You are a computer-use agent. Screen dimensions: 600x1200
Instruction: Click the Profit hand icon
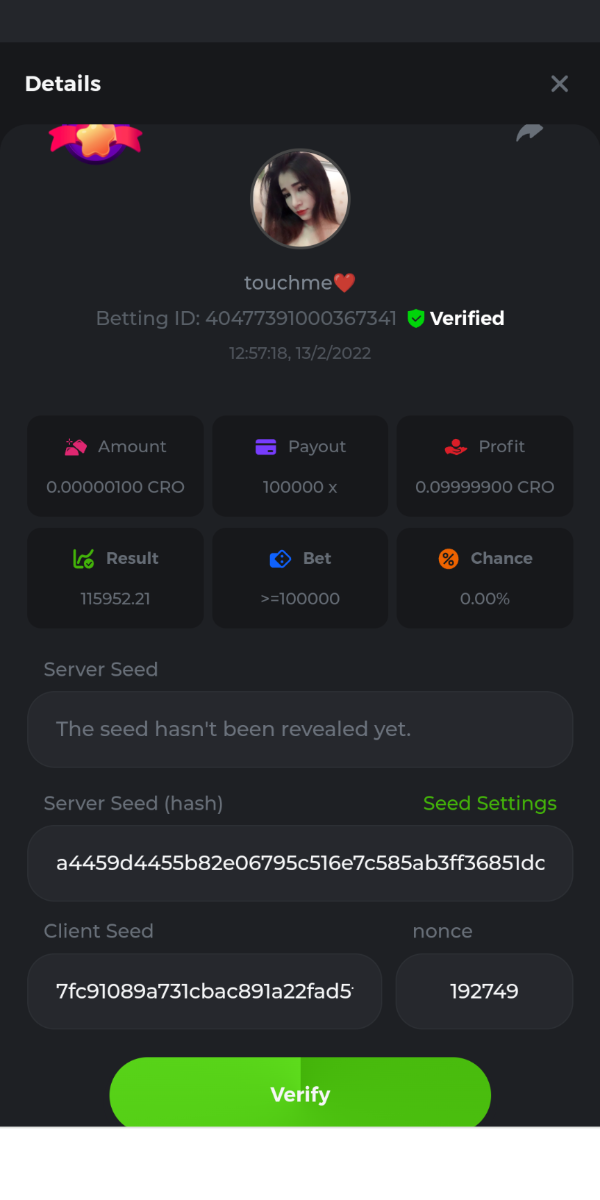pos(456,447)
